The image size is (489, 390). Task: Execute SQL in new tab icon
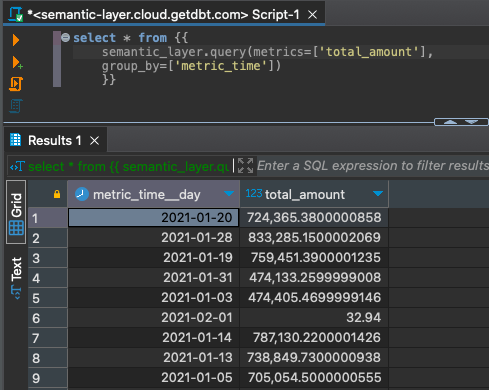(x=17, y=62)
